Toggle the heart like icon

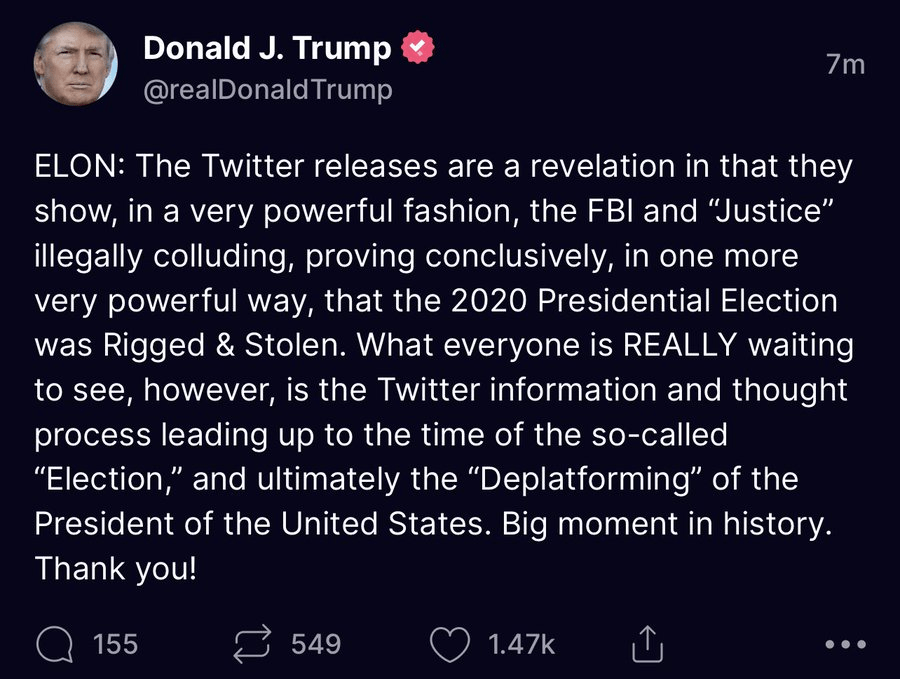pos(449,645)
